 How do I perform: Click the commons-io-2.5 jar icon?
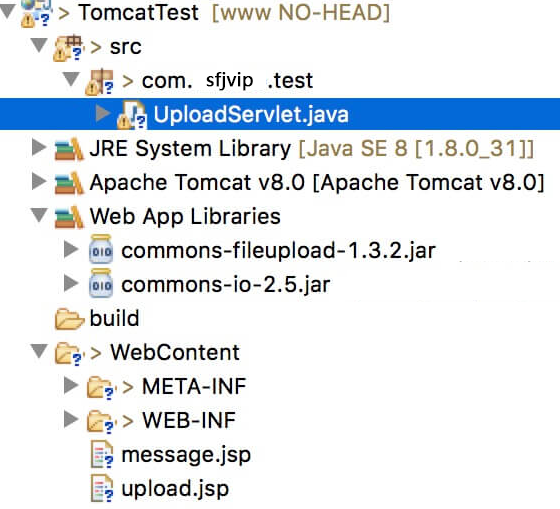click(101, 283)
